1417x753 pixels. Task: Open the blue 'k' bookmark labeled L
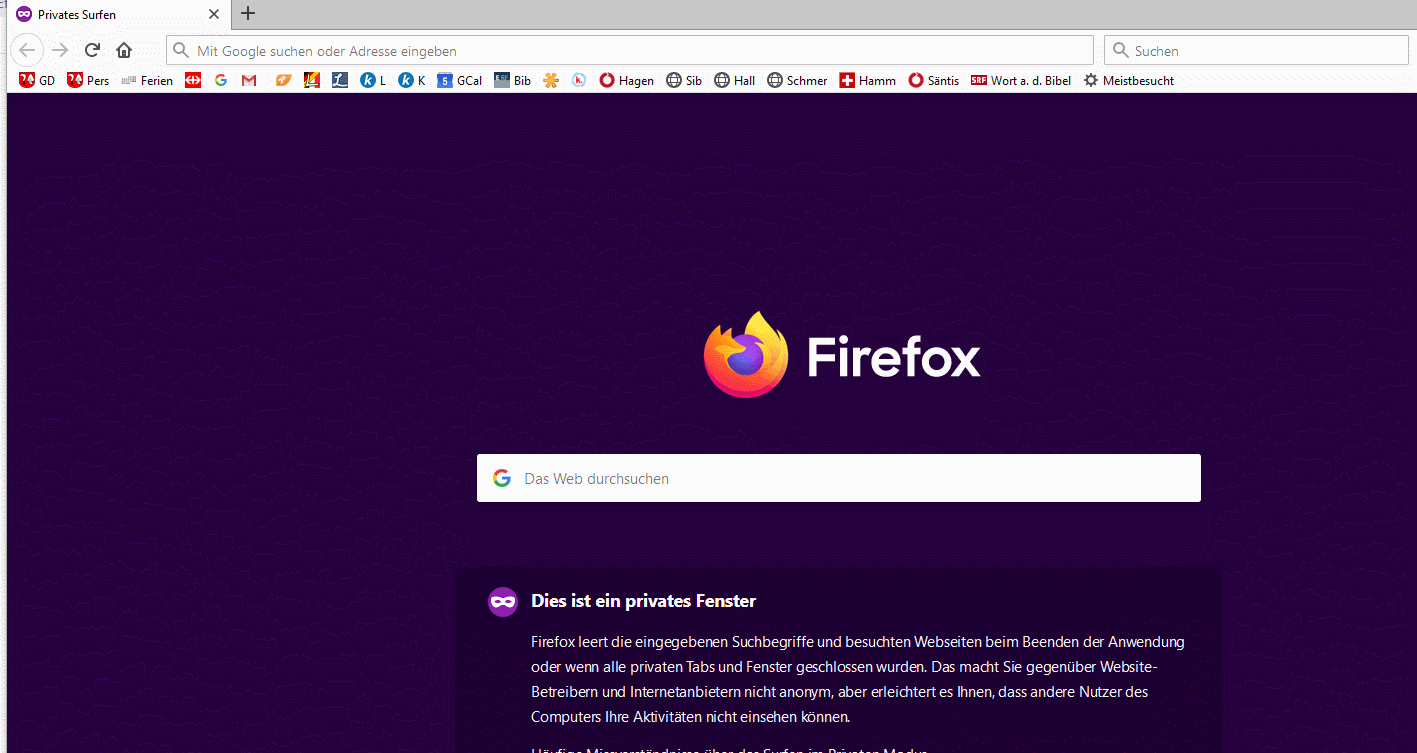(x=373, y=81)
